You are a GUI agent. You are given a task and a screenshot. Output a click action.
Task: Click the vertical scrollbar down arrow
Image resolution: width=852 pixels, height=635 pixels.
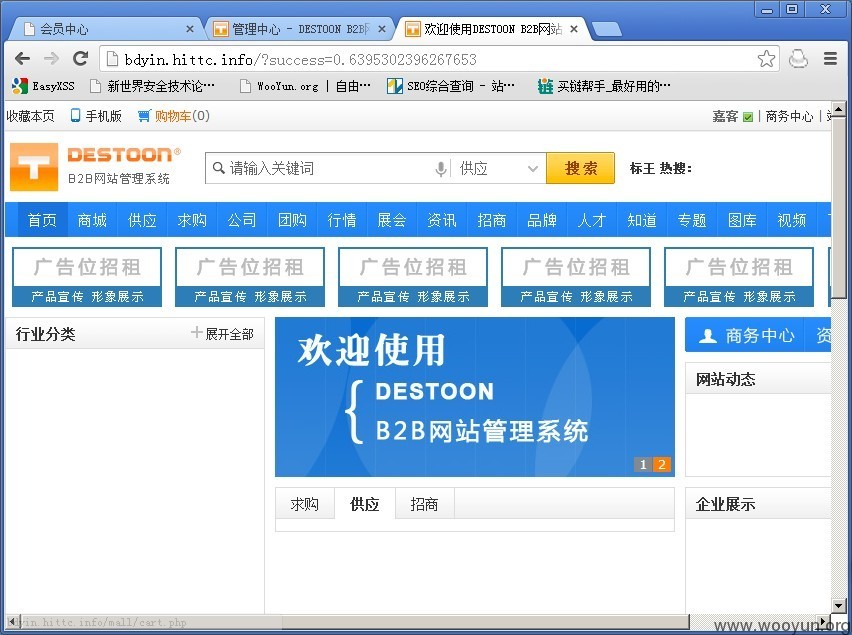(x=838, y=606)
